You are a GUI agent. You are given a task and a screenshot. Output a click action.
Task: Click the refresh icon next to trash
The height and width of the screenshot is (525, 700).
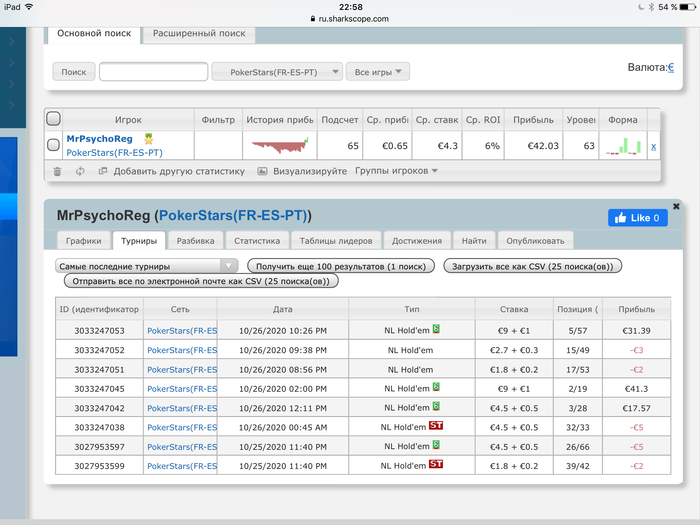pos(80,171)
